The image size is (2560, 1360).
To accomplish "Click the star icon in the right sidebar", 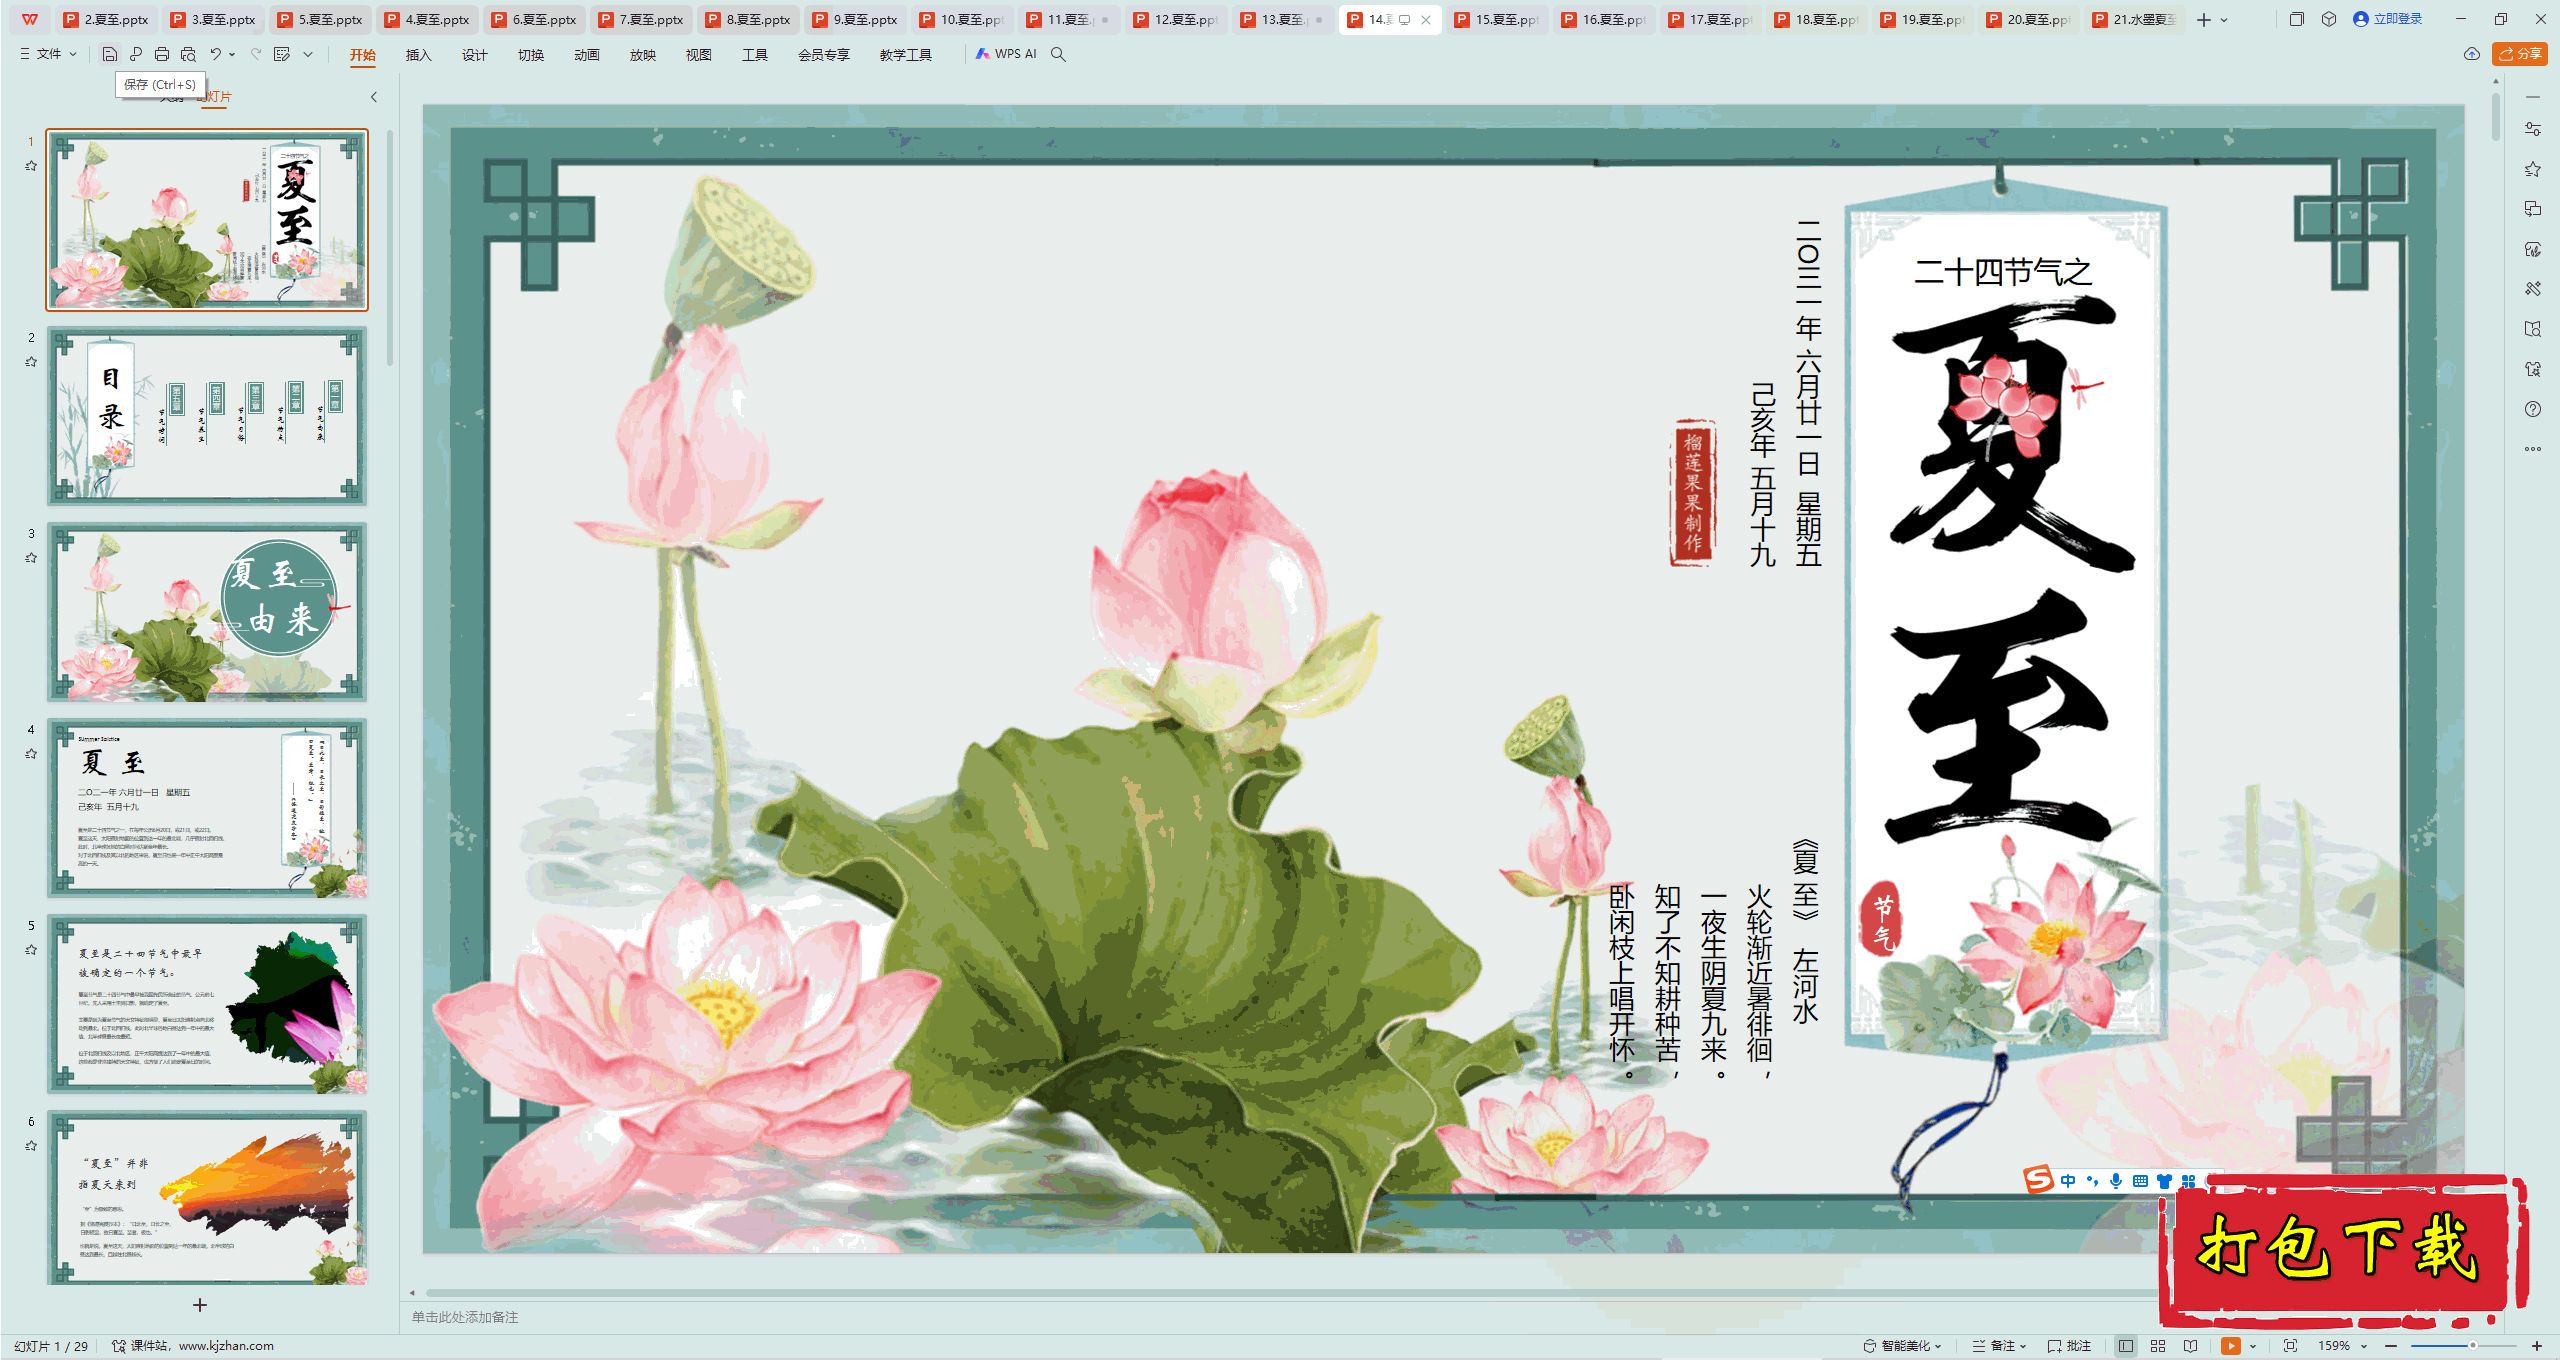I will (2533, 169).
